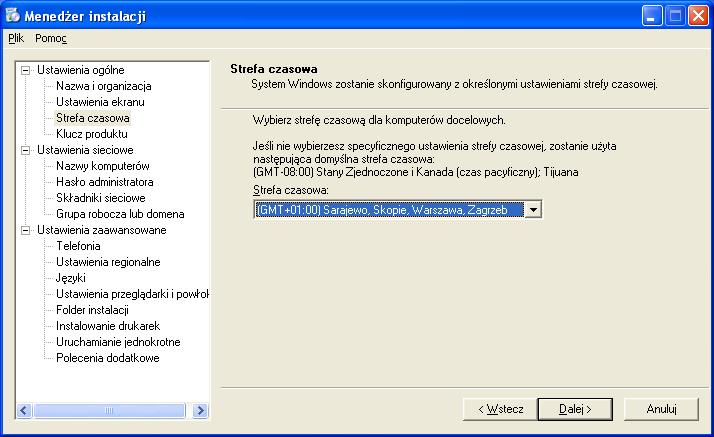
Task: Select Języki tree item
Action: (71, 278)
